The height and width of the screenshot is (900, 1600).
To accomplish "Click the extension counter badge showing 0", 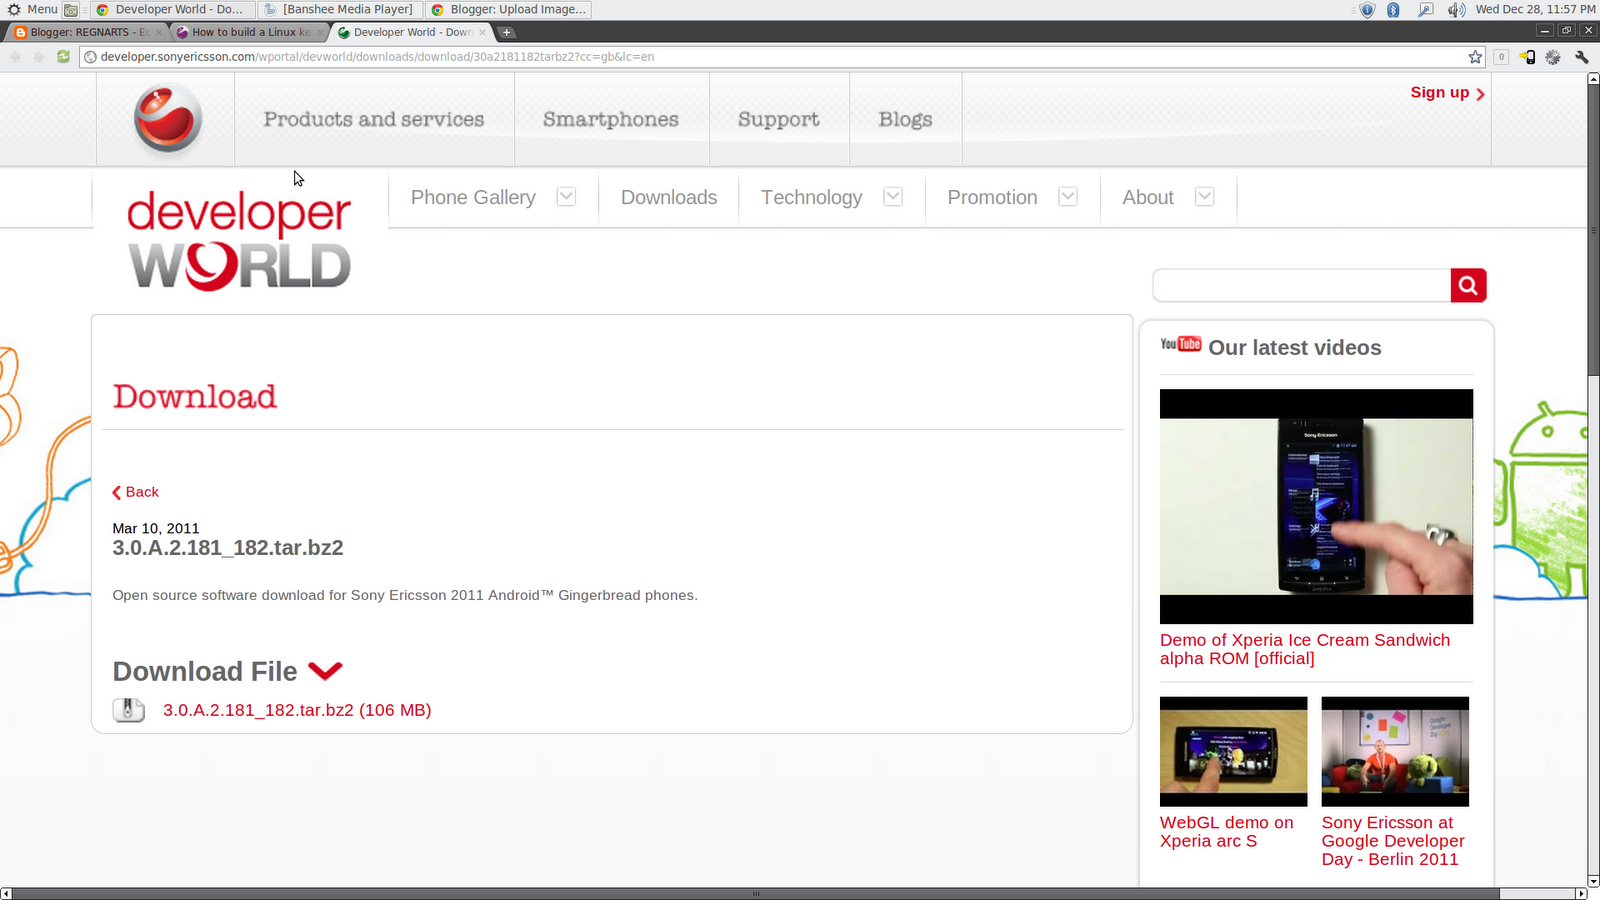I will pyautogui.click(x=1501, y=57).
